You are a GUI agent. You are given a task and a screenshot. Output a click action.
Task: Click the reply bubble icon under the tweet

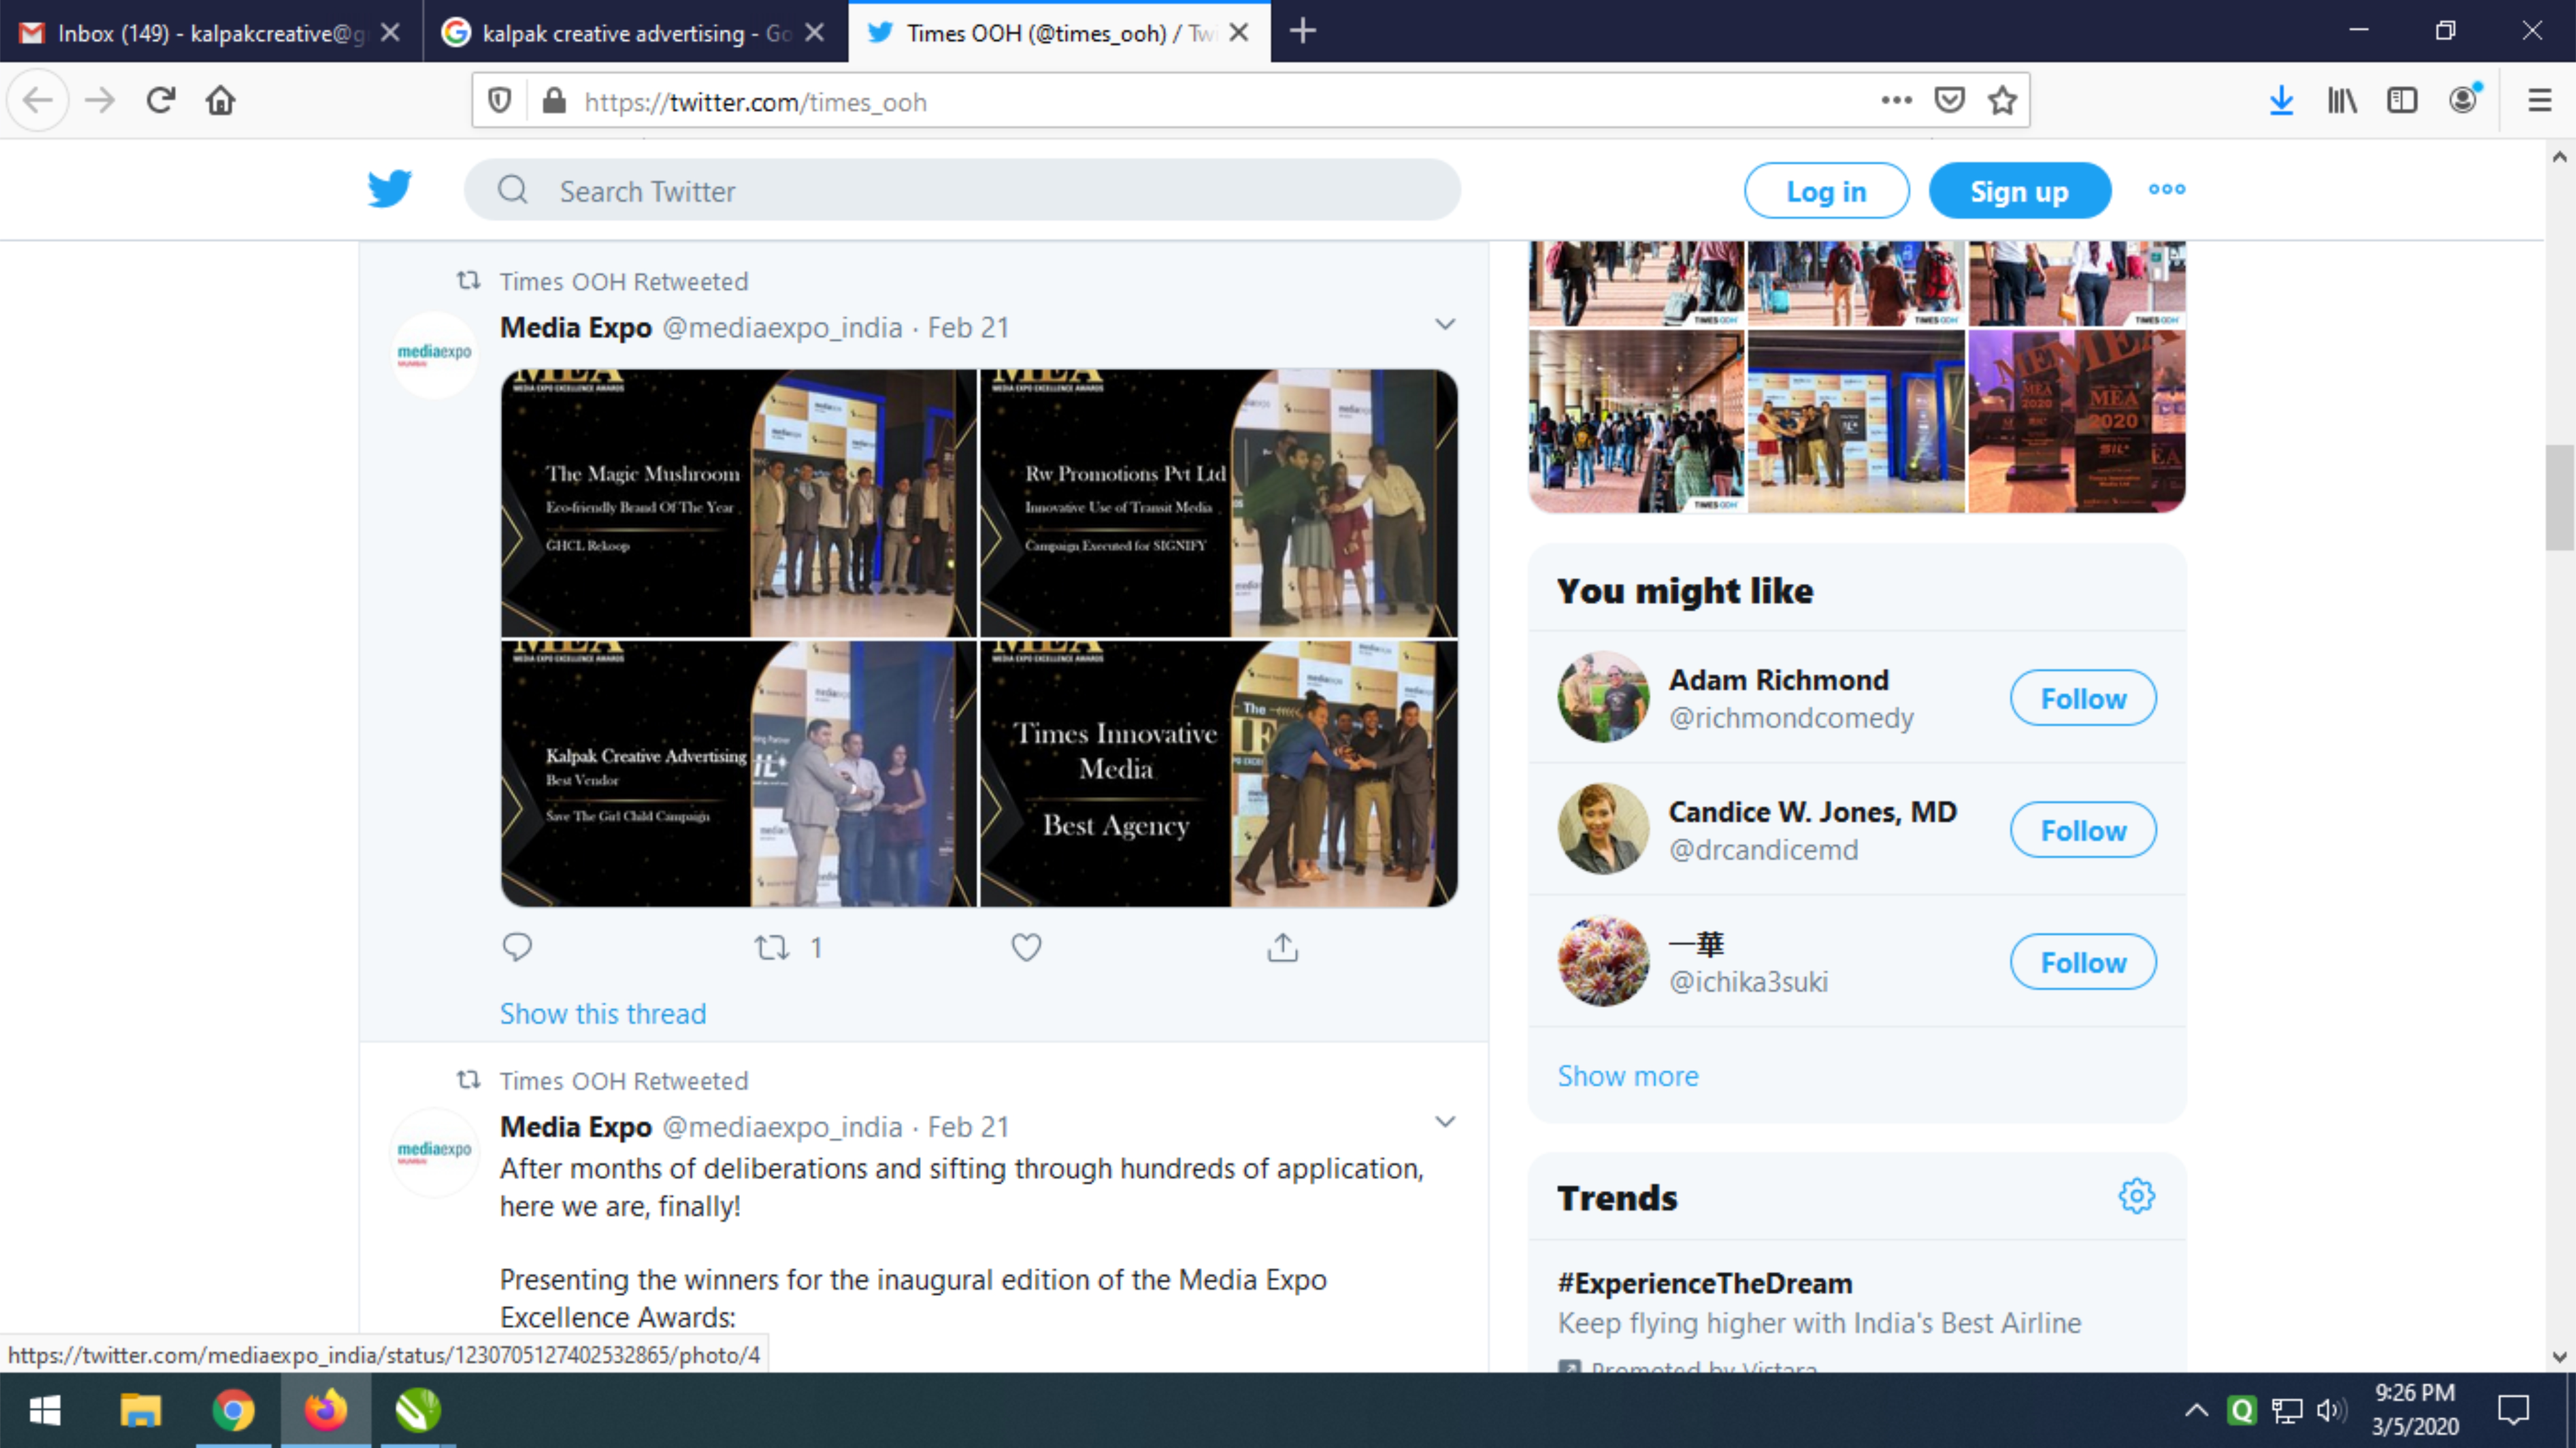(x=517, y=946)
